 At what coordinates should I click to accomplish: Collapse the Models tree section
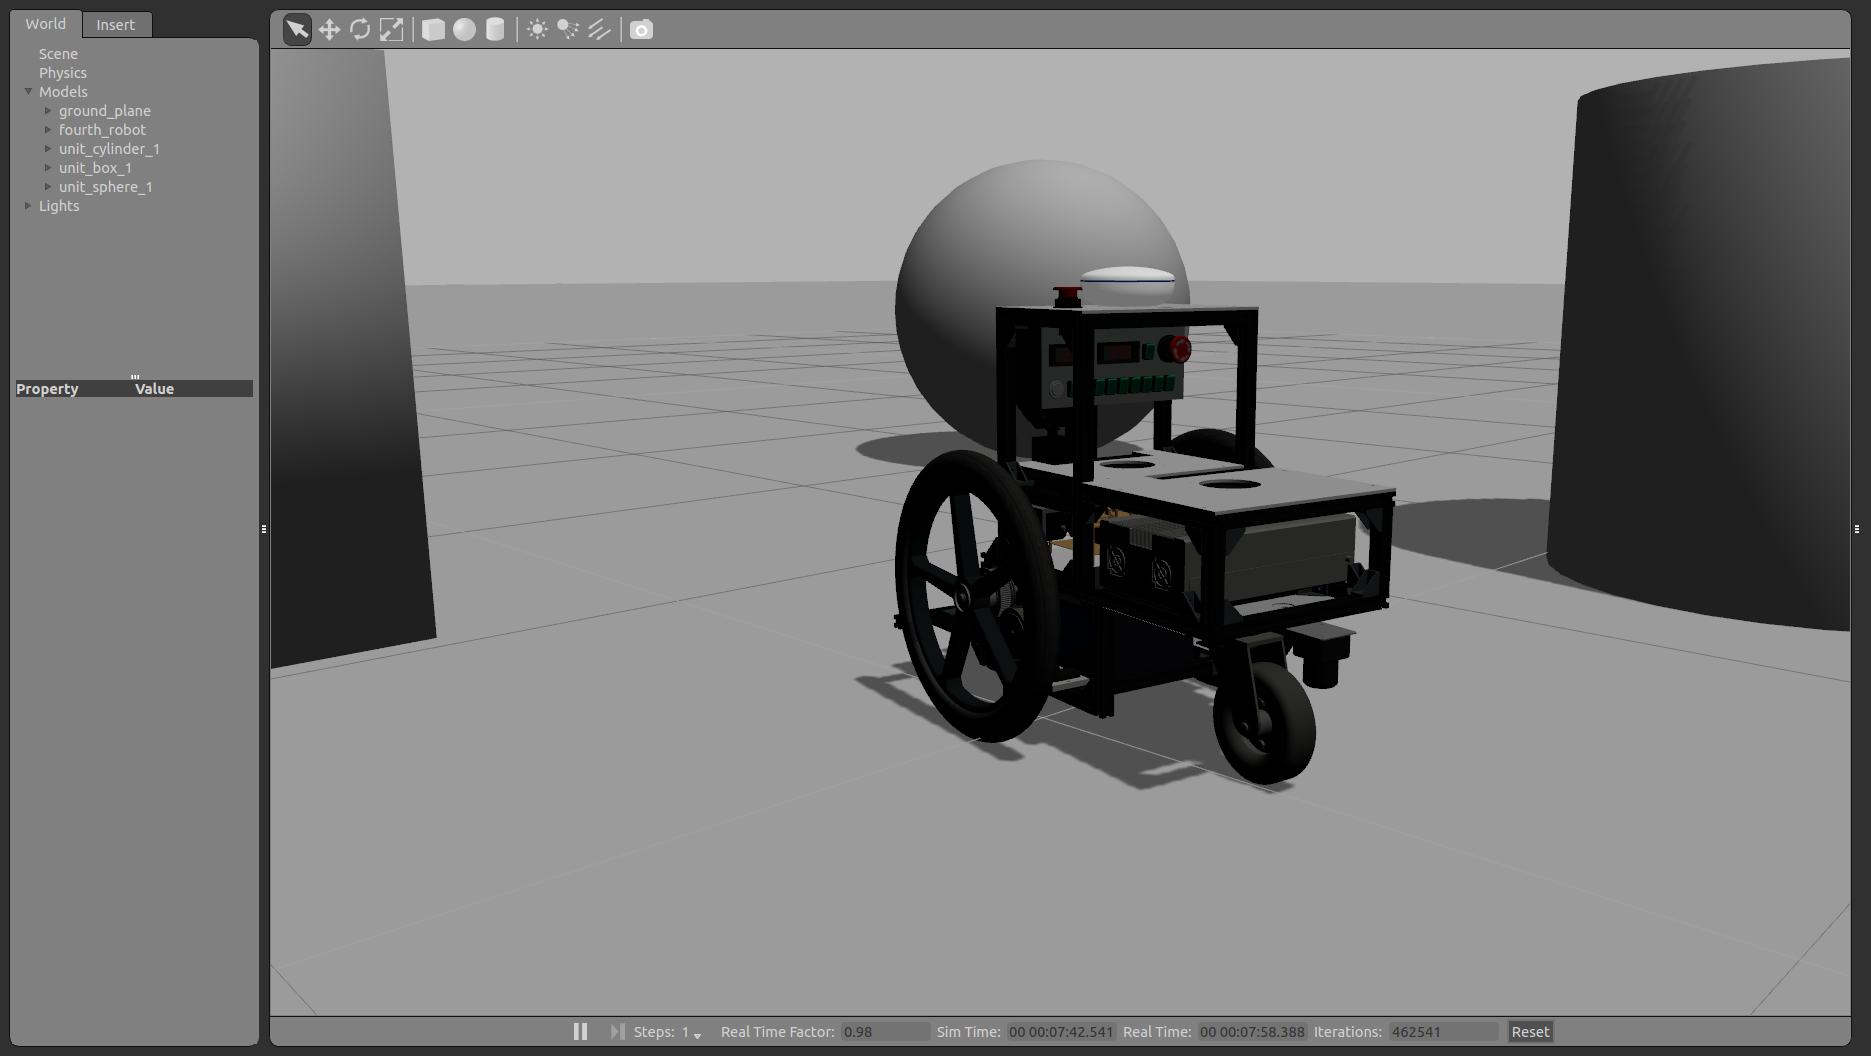tap(29, 91)
